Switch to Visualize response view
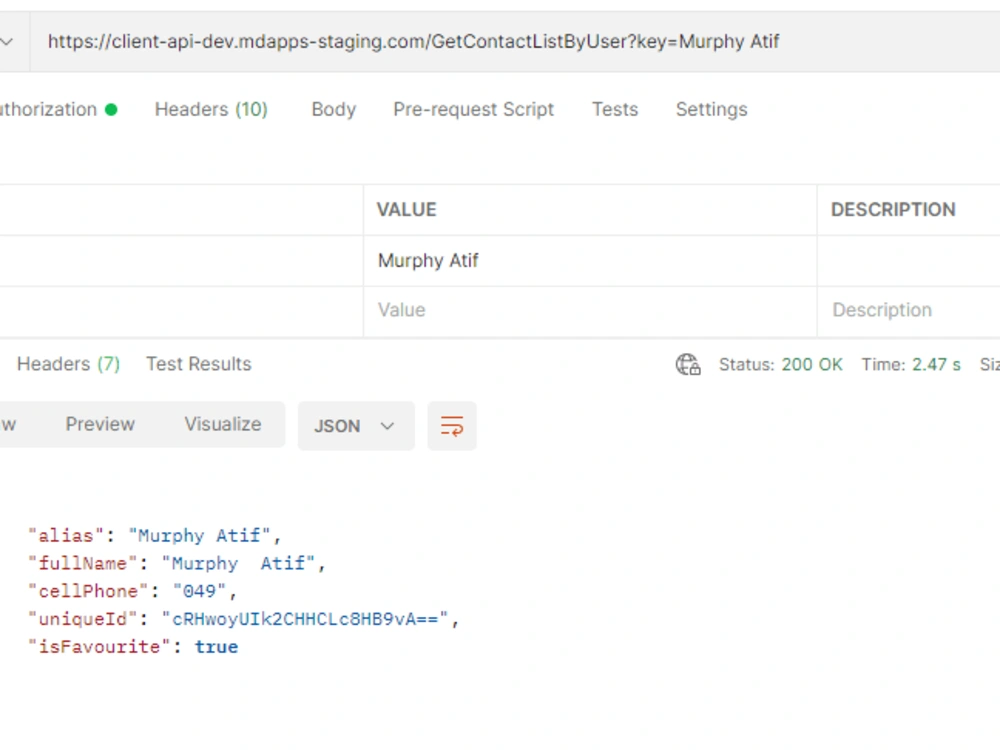 click(223, 425)
